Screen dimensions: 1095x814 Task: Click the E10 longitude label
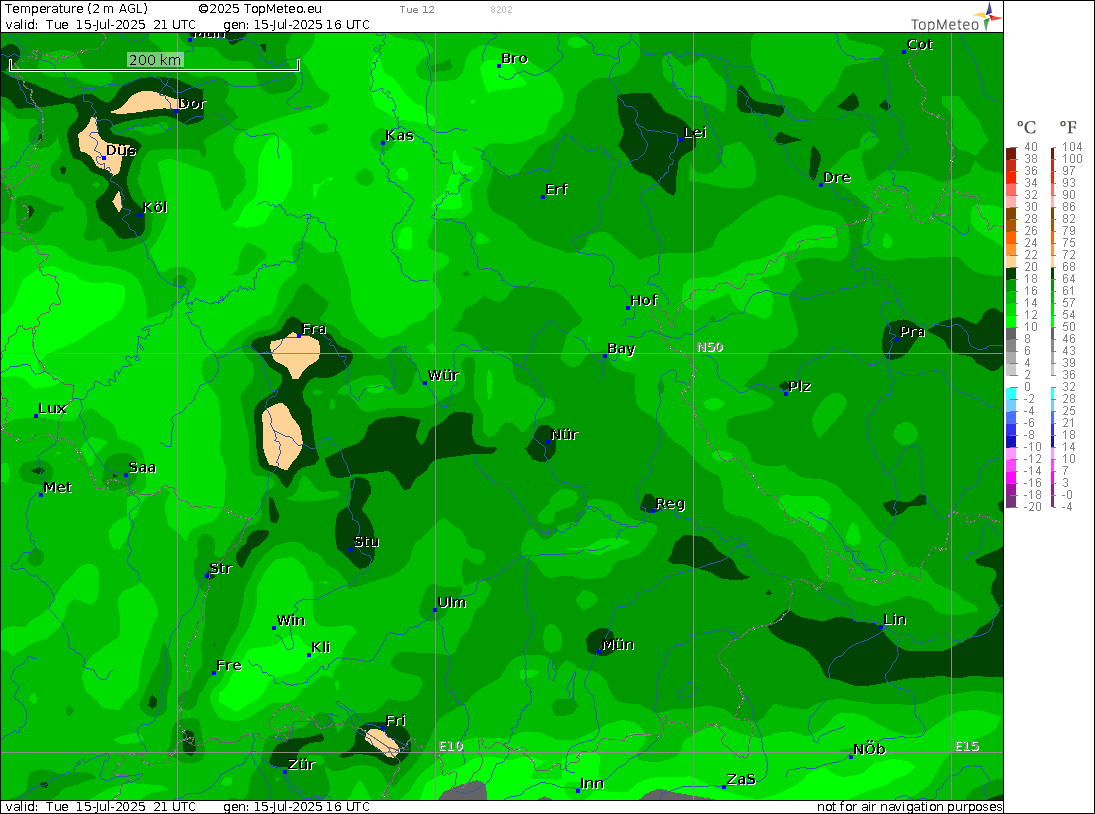pyautogui.click(x=451, y=746)
